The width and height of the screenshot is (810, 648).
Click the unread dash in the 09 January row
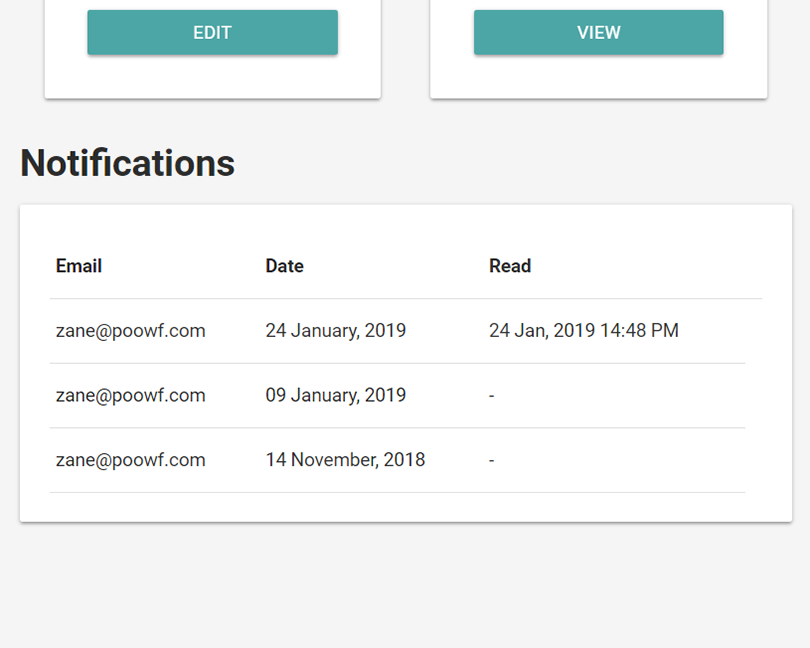click(x=492, y=396)
